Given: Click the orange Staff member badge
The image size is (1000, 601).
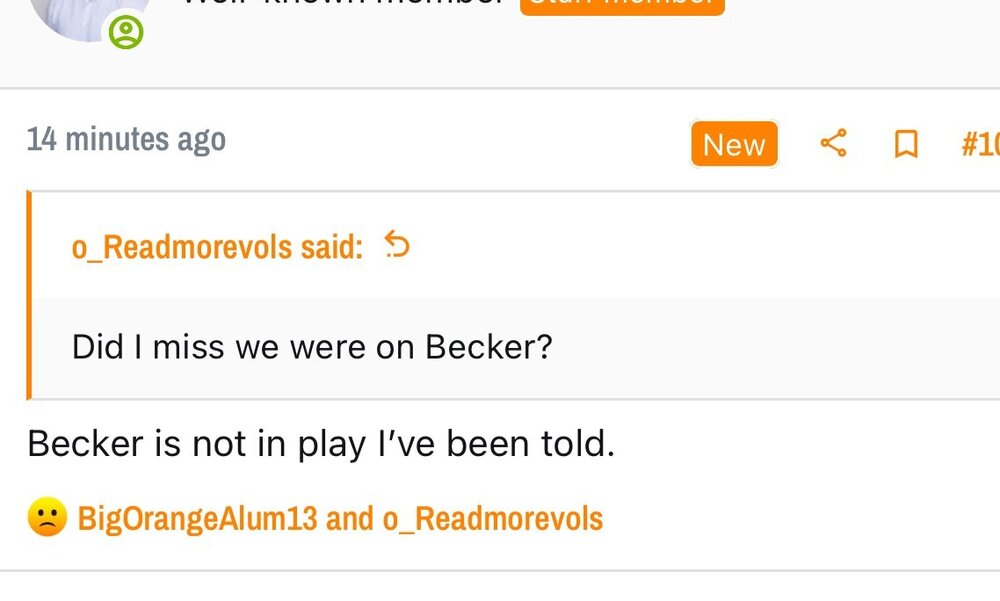Looking at the screenshot, I should [x=622, y=4].
